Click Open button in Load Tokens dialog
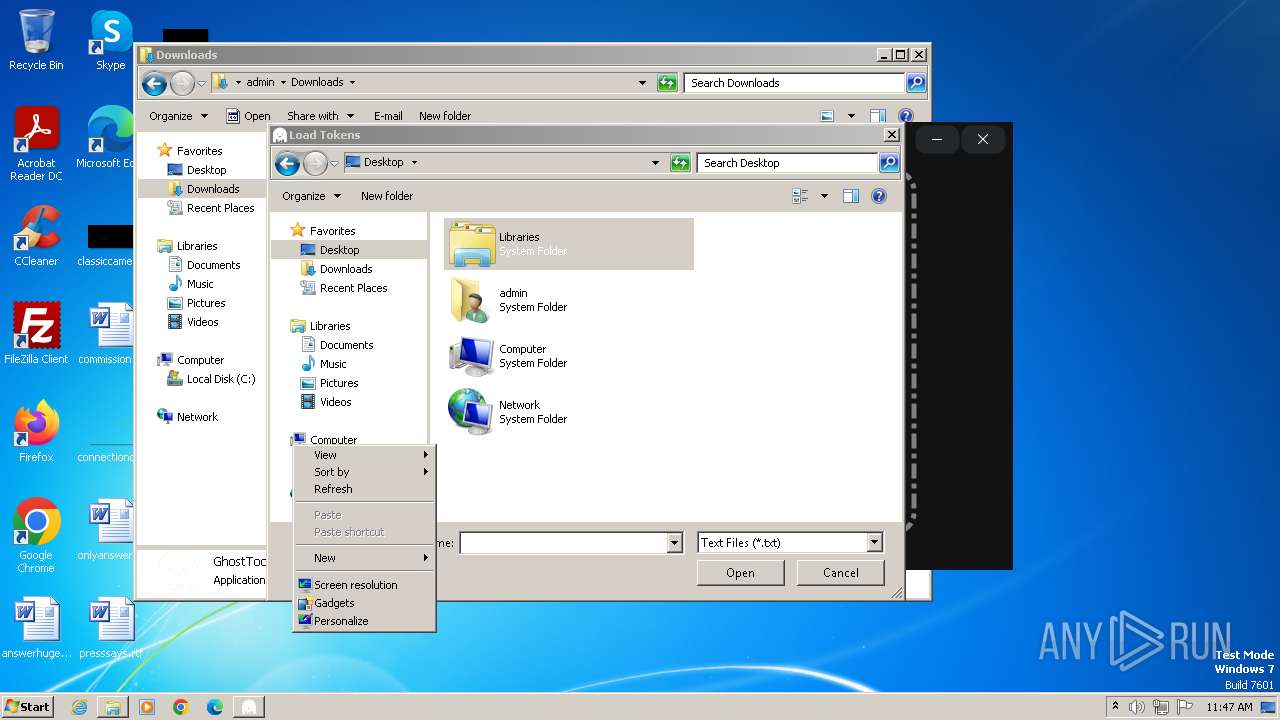The width and height of the screenshot is (1280, 720). coord(740,573)
